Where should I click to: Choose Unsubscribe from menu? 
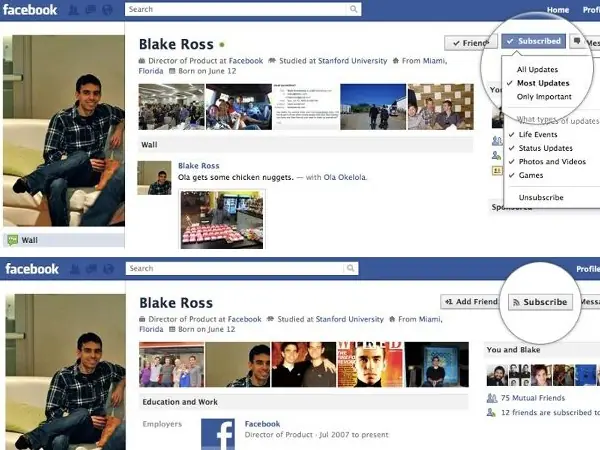(541, 197)
